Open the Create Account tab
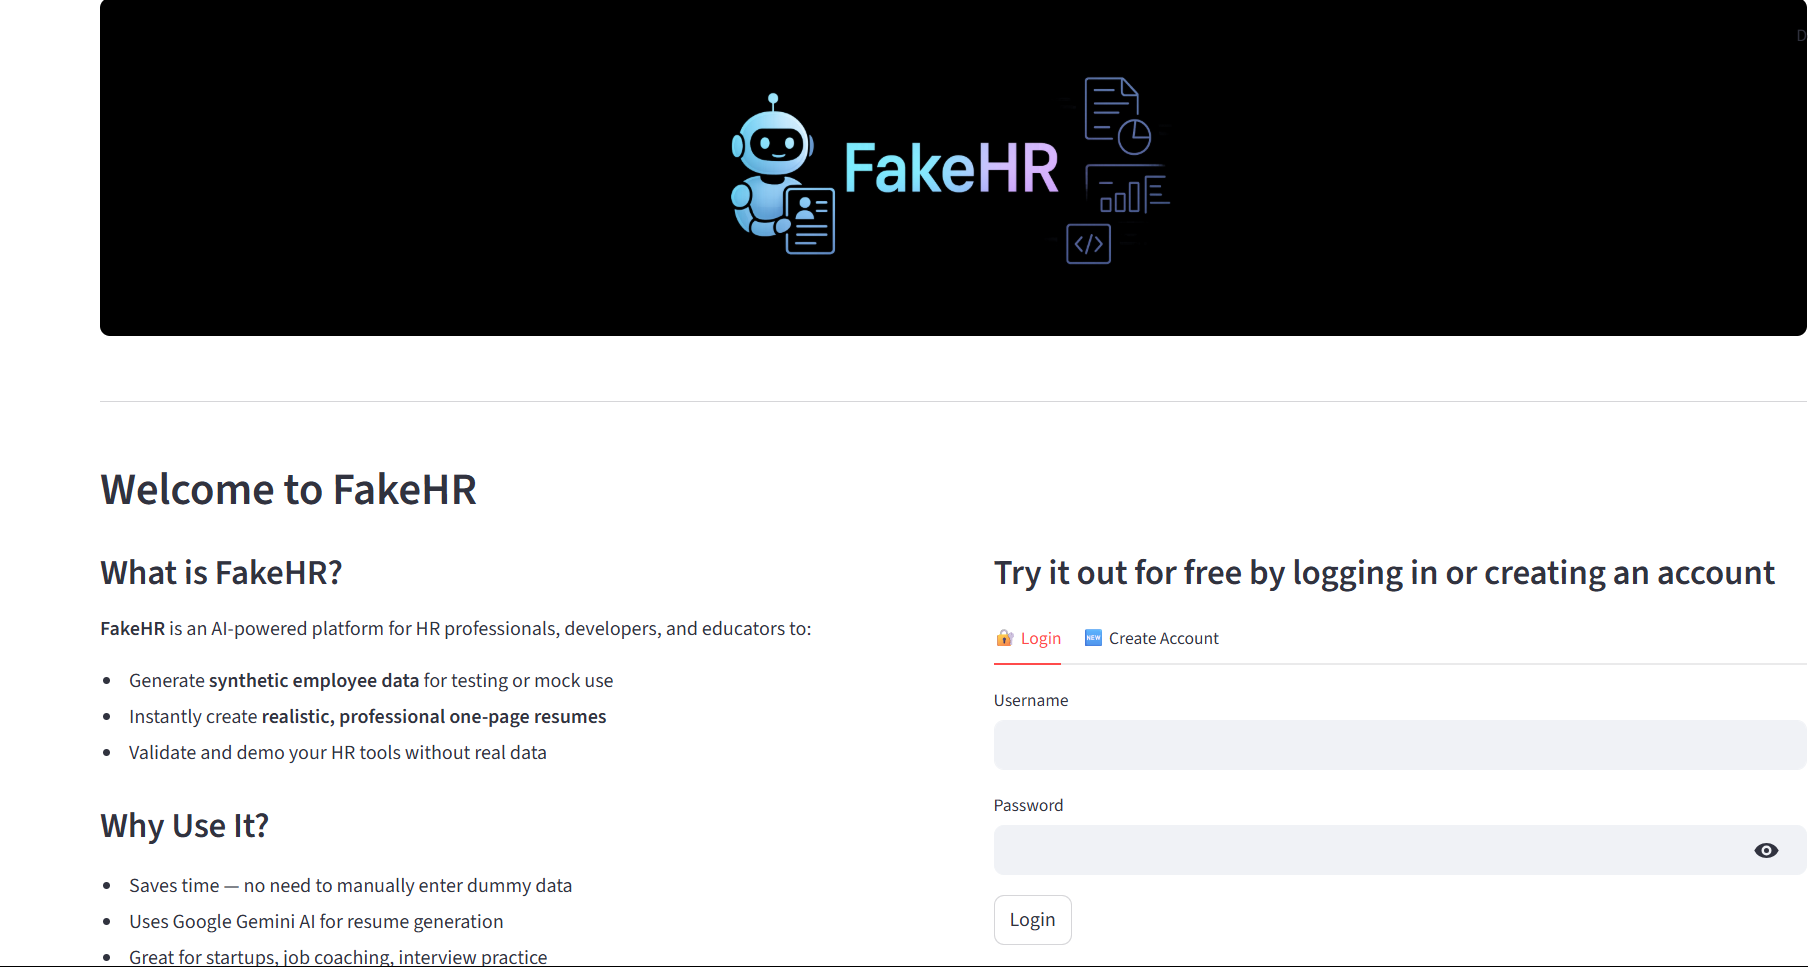 [x=1152, y=638]
